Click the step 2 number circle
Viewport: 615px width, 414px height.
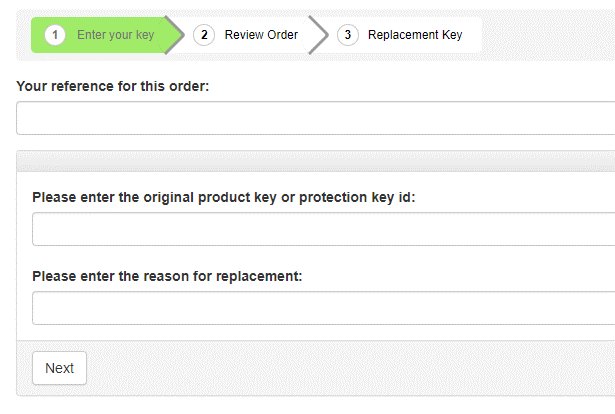pos(204,35)
